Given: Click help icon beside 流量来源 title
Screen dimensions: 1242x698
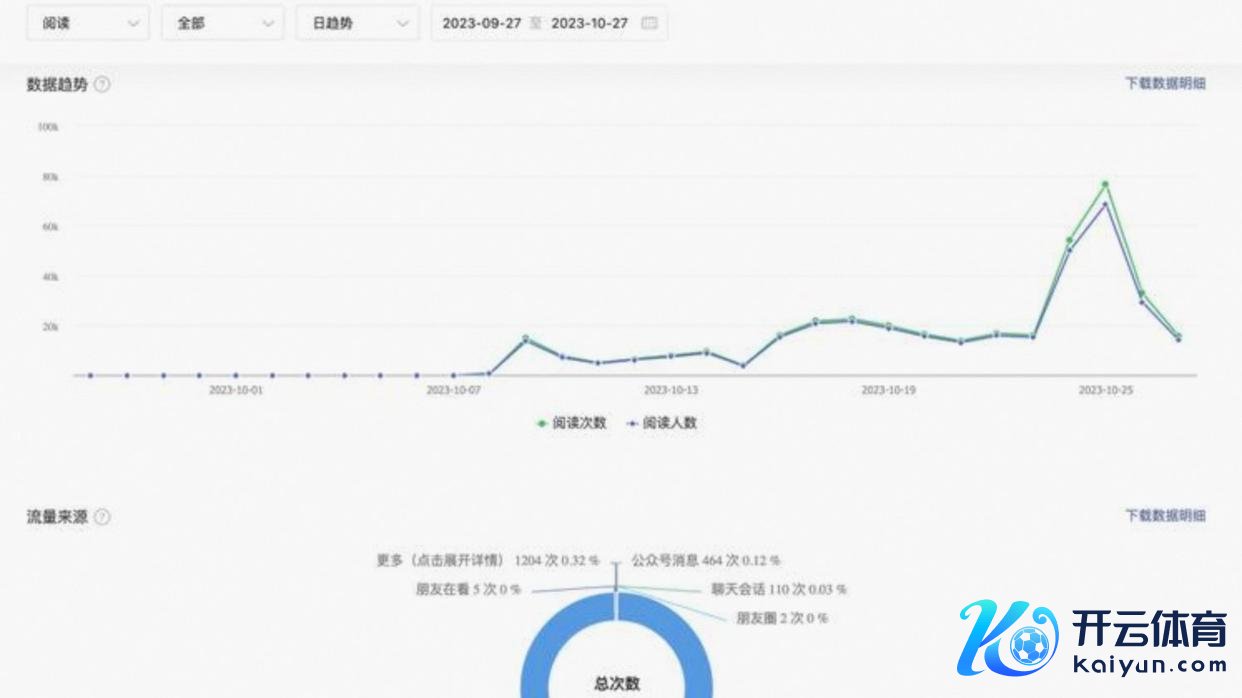Looking at the screenshot, I should (102, 517).
